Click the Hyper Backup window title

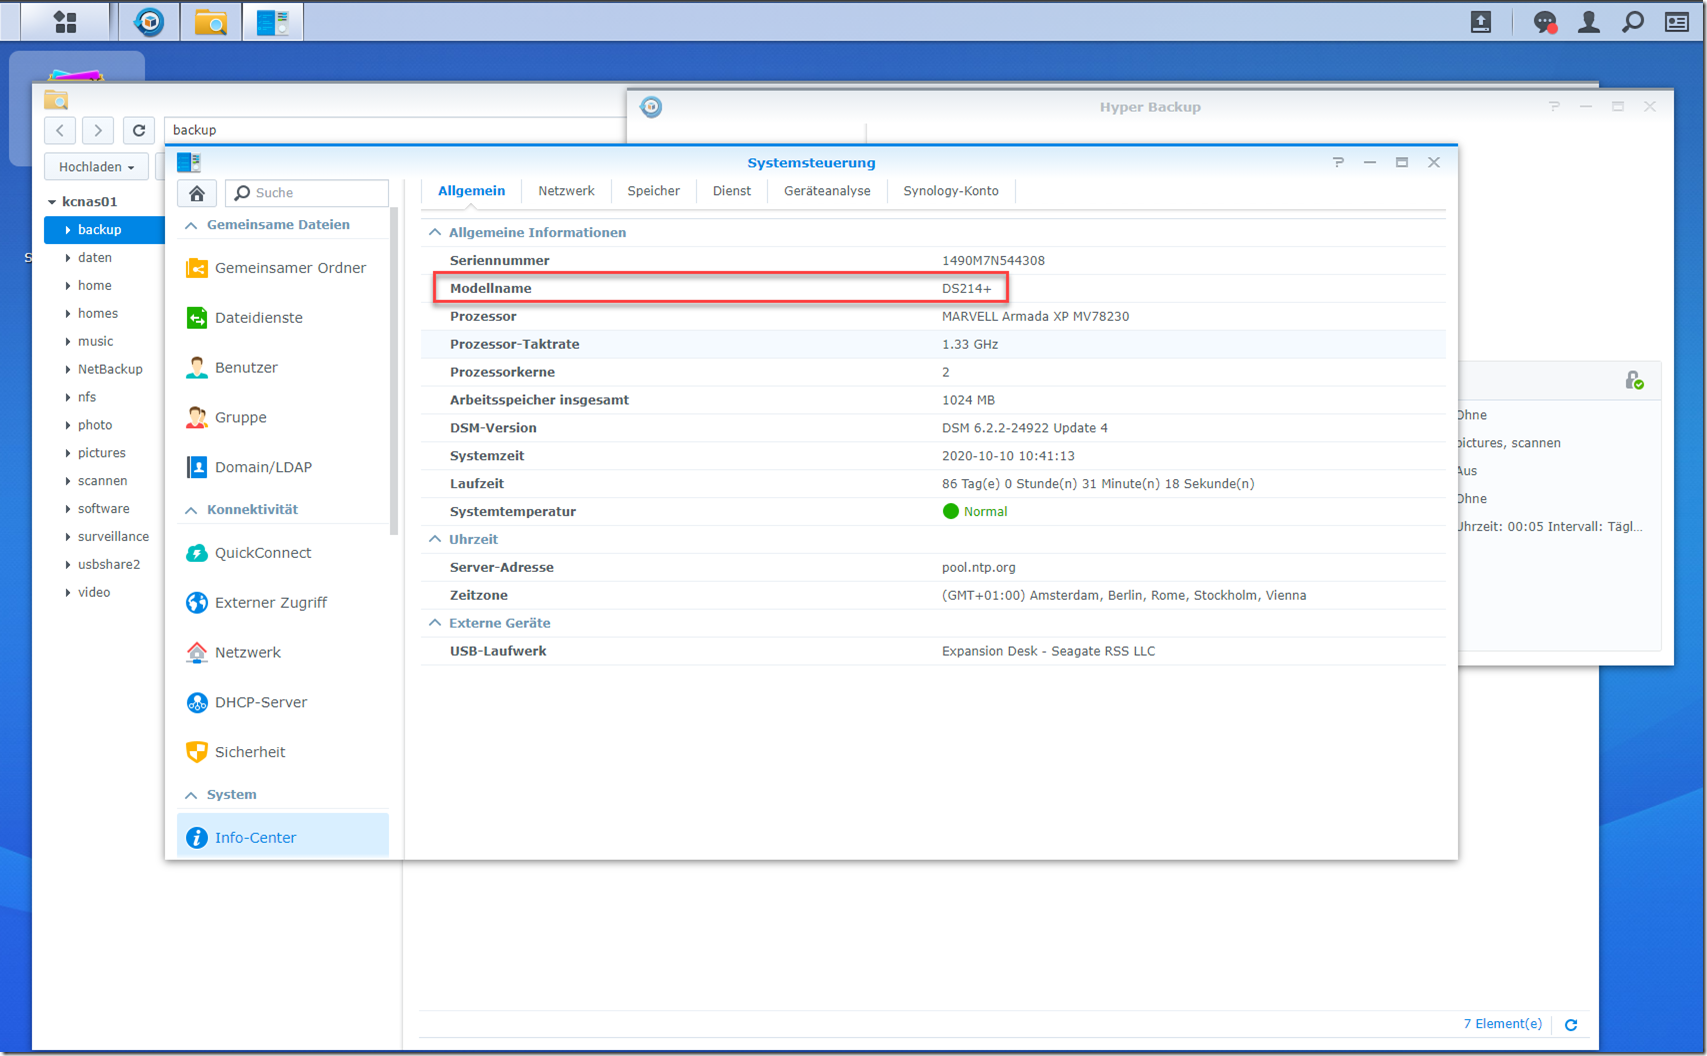[1150, 107]
